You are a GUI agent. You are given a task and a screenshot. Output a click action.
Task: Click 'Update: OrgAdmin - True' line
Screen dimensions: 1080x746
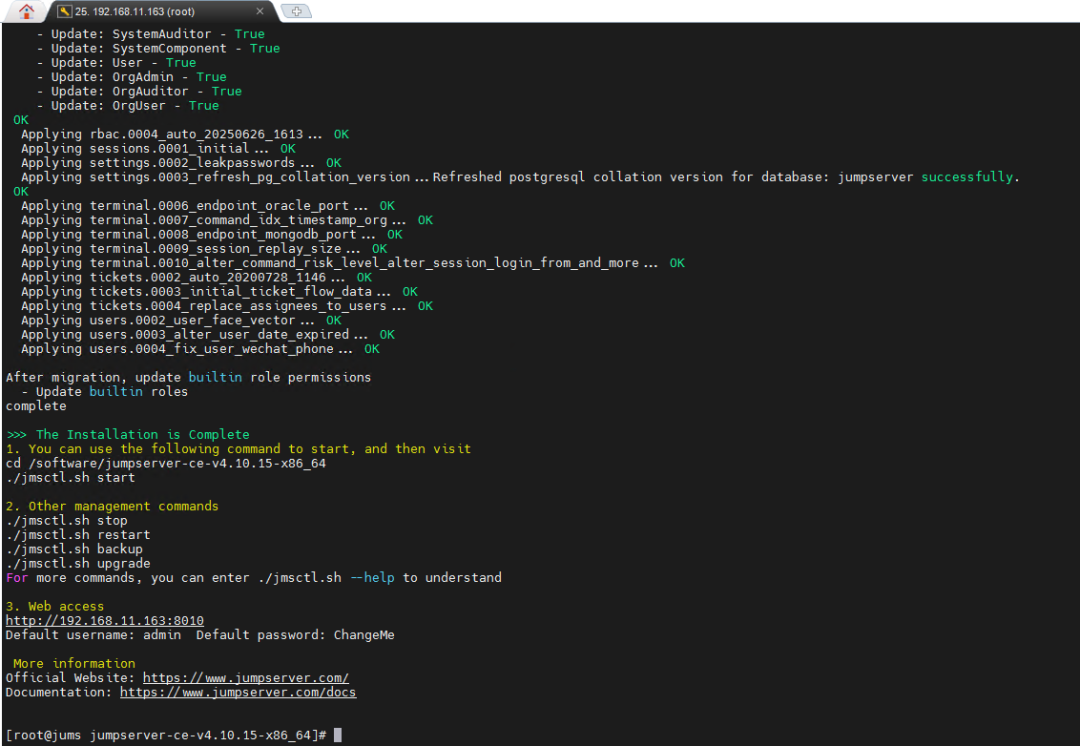click(132, 76)
